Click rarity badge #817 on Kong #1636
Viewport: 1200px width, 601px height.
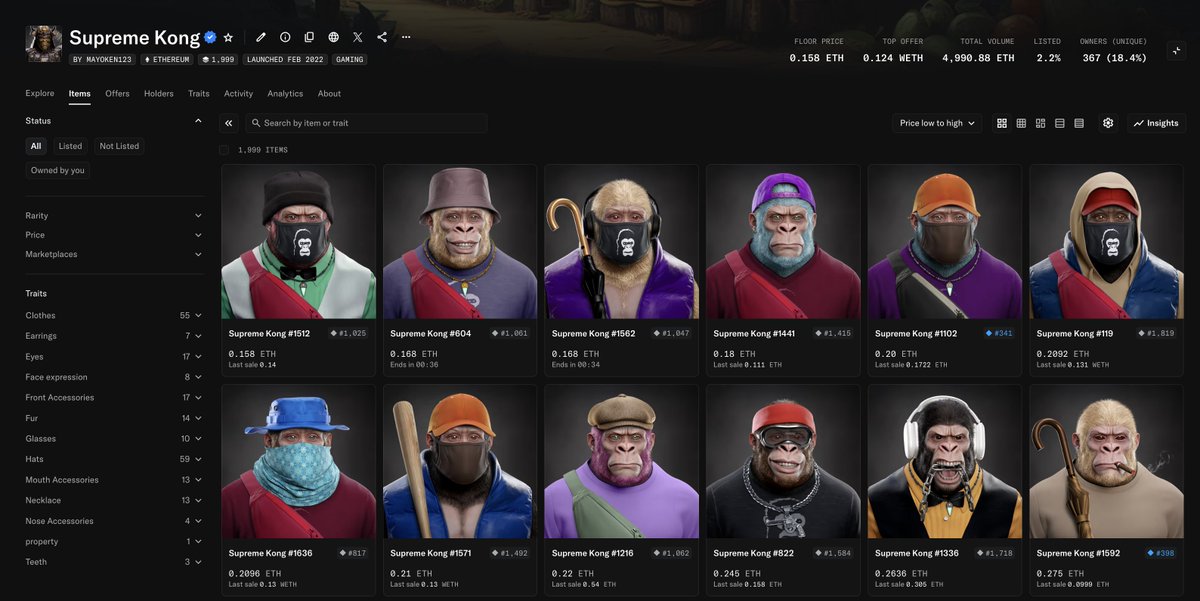coord(353,553)
